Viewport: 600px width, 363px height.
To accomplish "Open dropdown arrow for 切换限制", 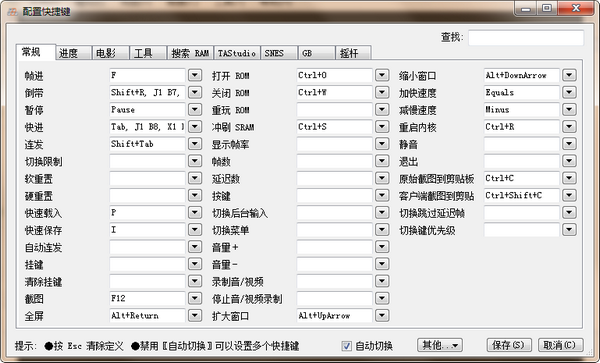I will pos(195,161).
